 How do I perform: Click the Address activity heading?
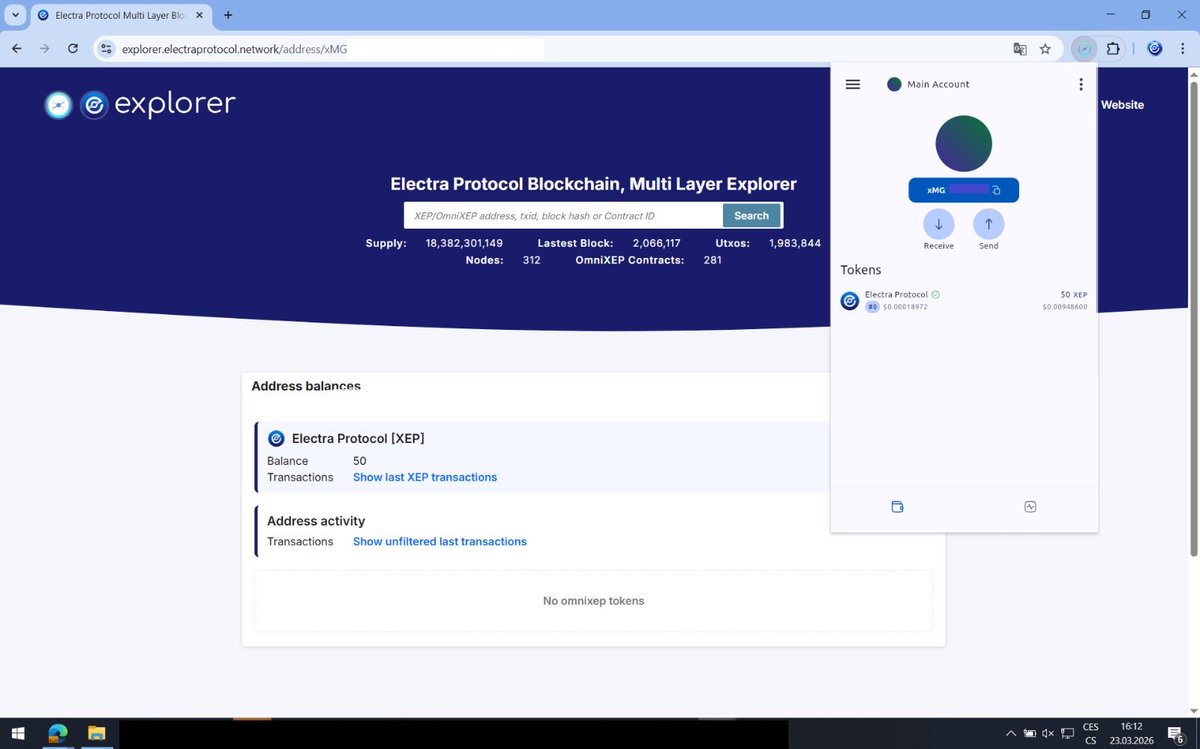coord(316,521)
